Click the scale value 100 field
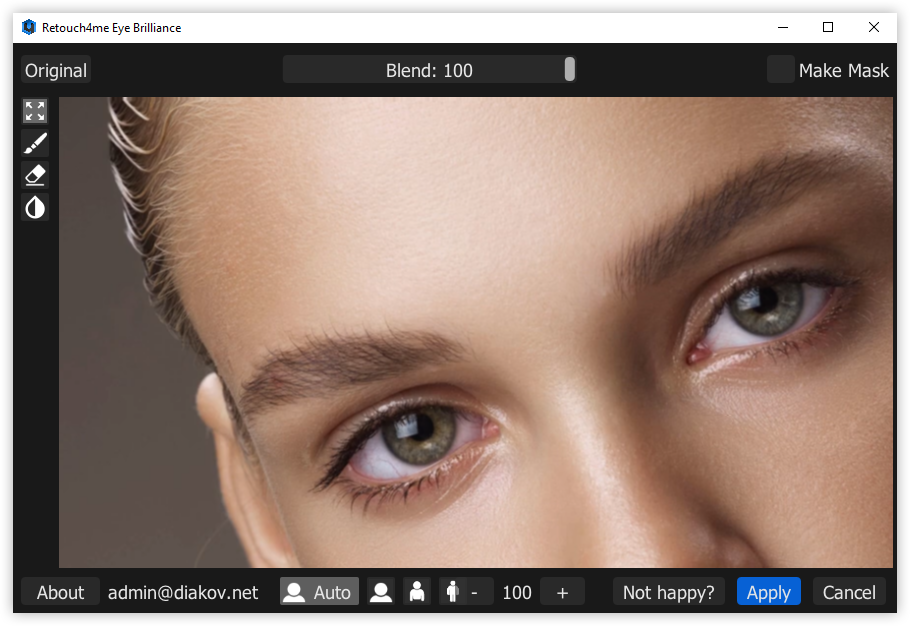 point(517,592)
